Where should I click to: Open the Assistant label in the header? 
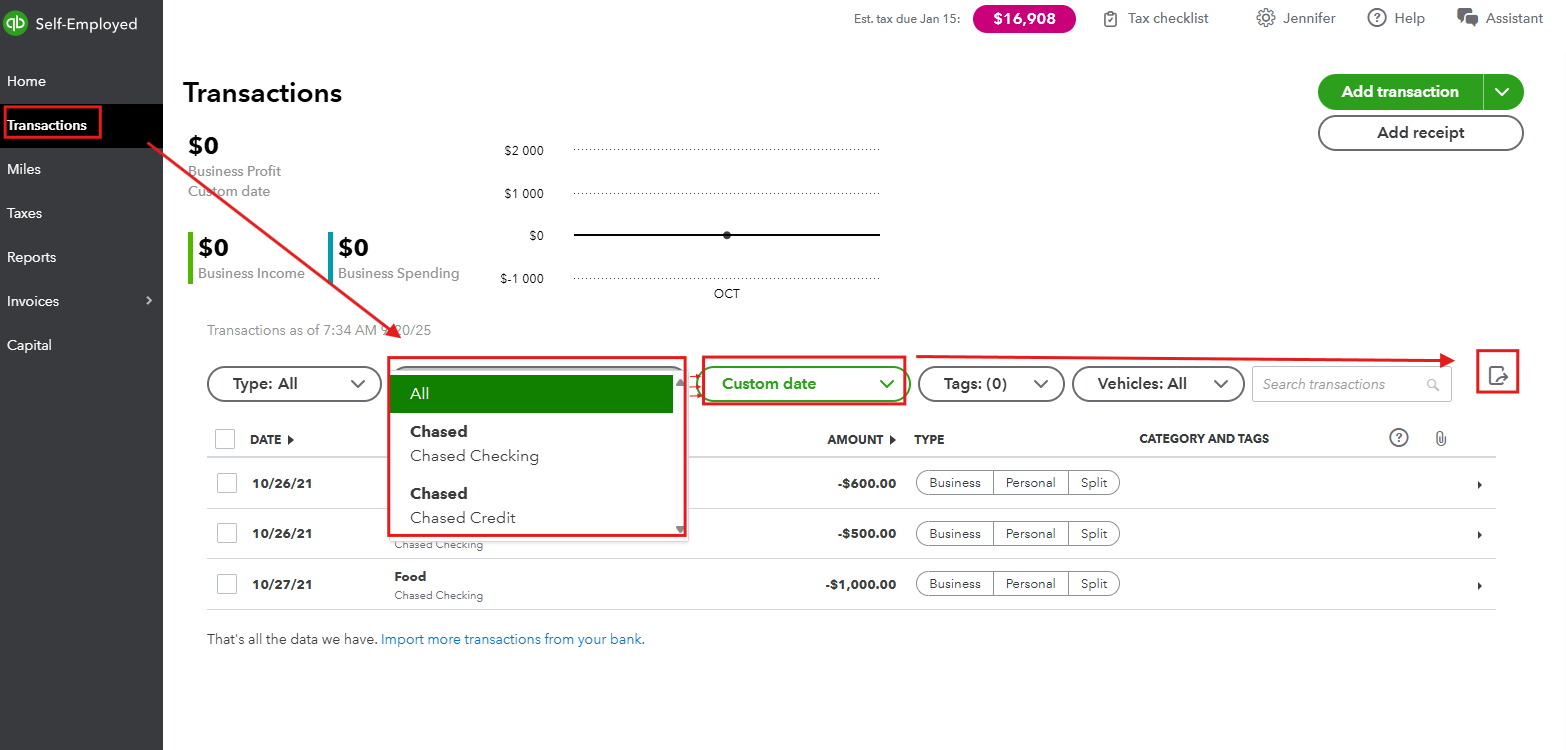click(x=1514, y=18)
